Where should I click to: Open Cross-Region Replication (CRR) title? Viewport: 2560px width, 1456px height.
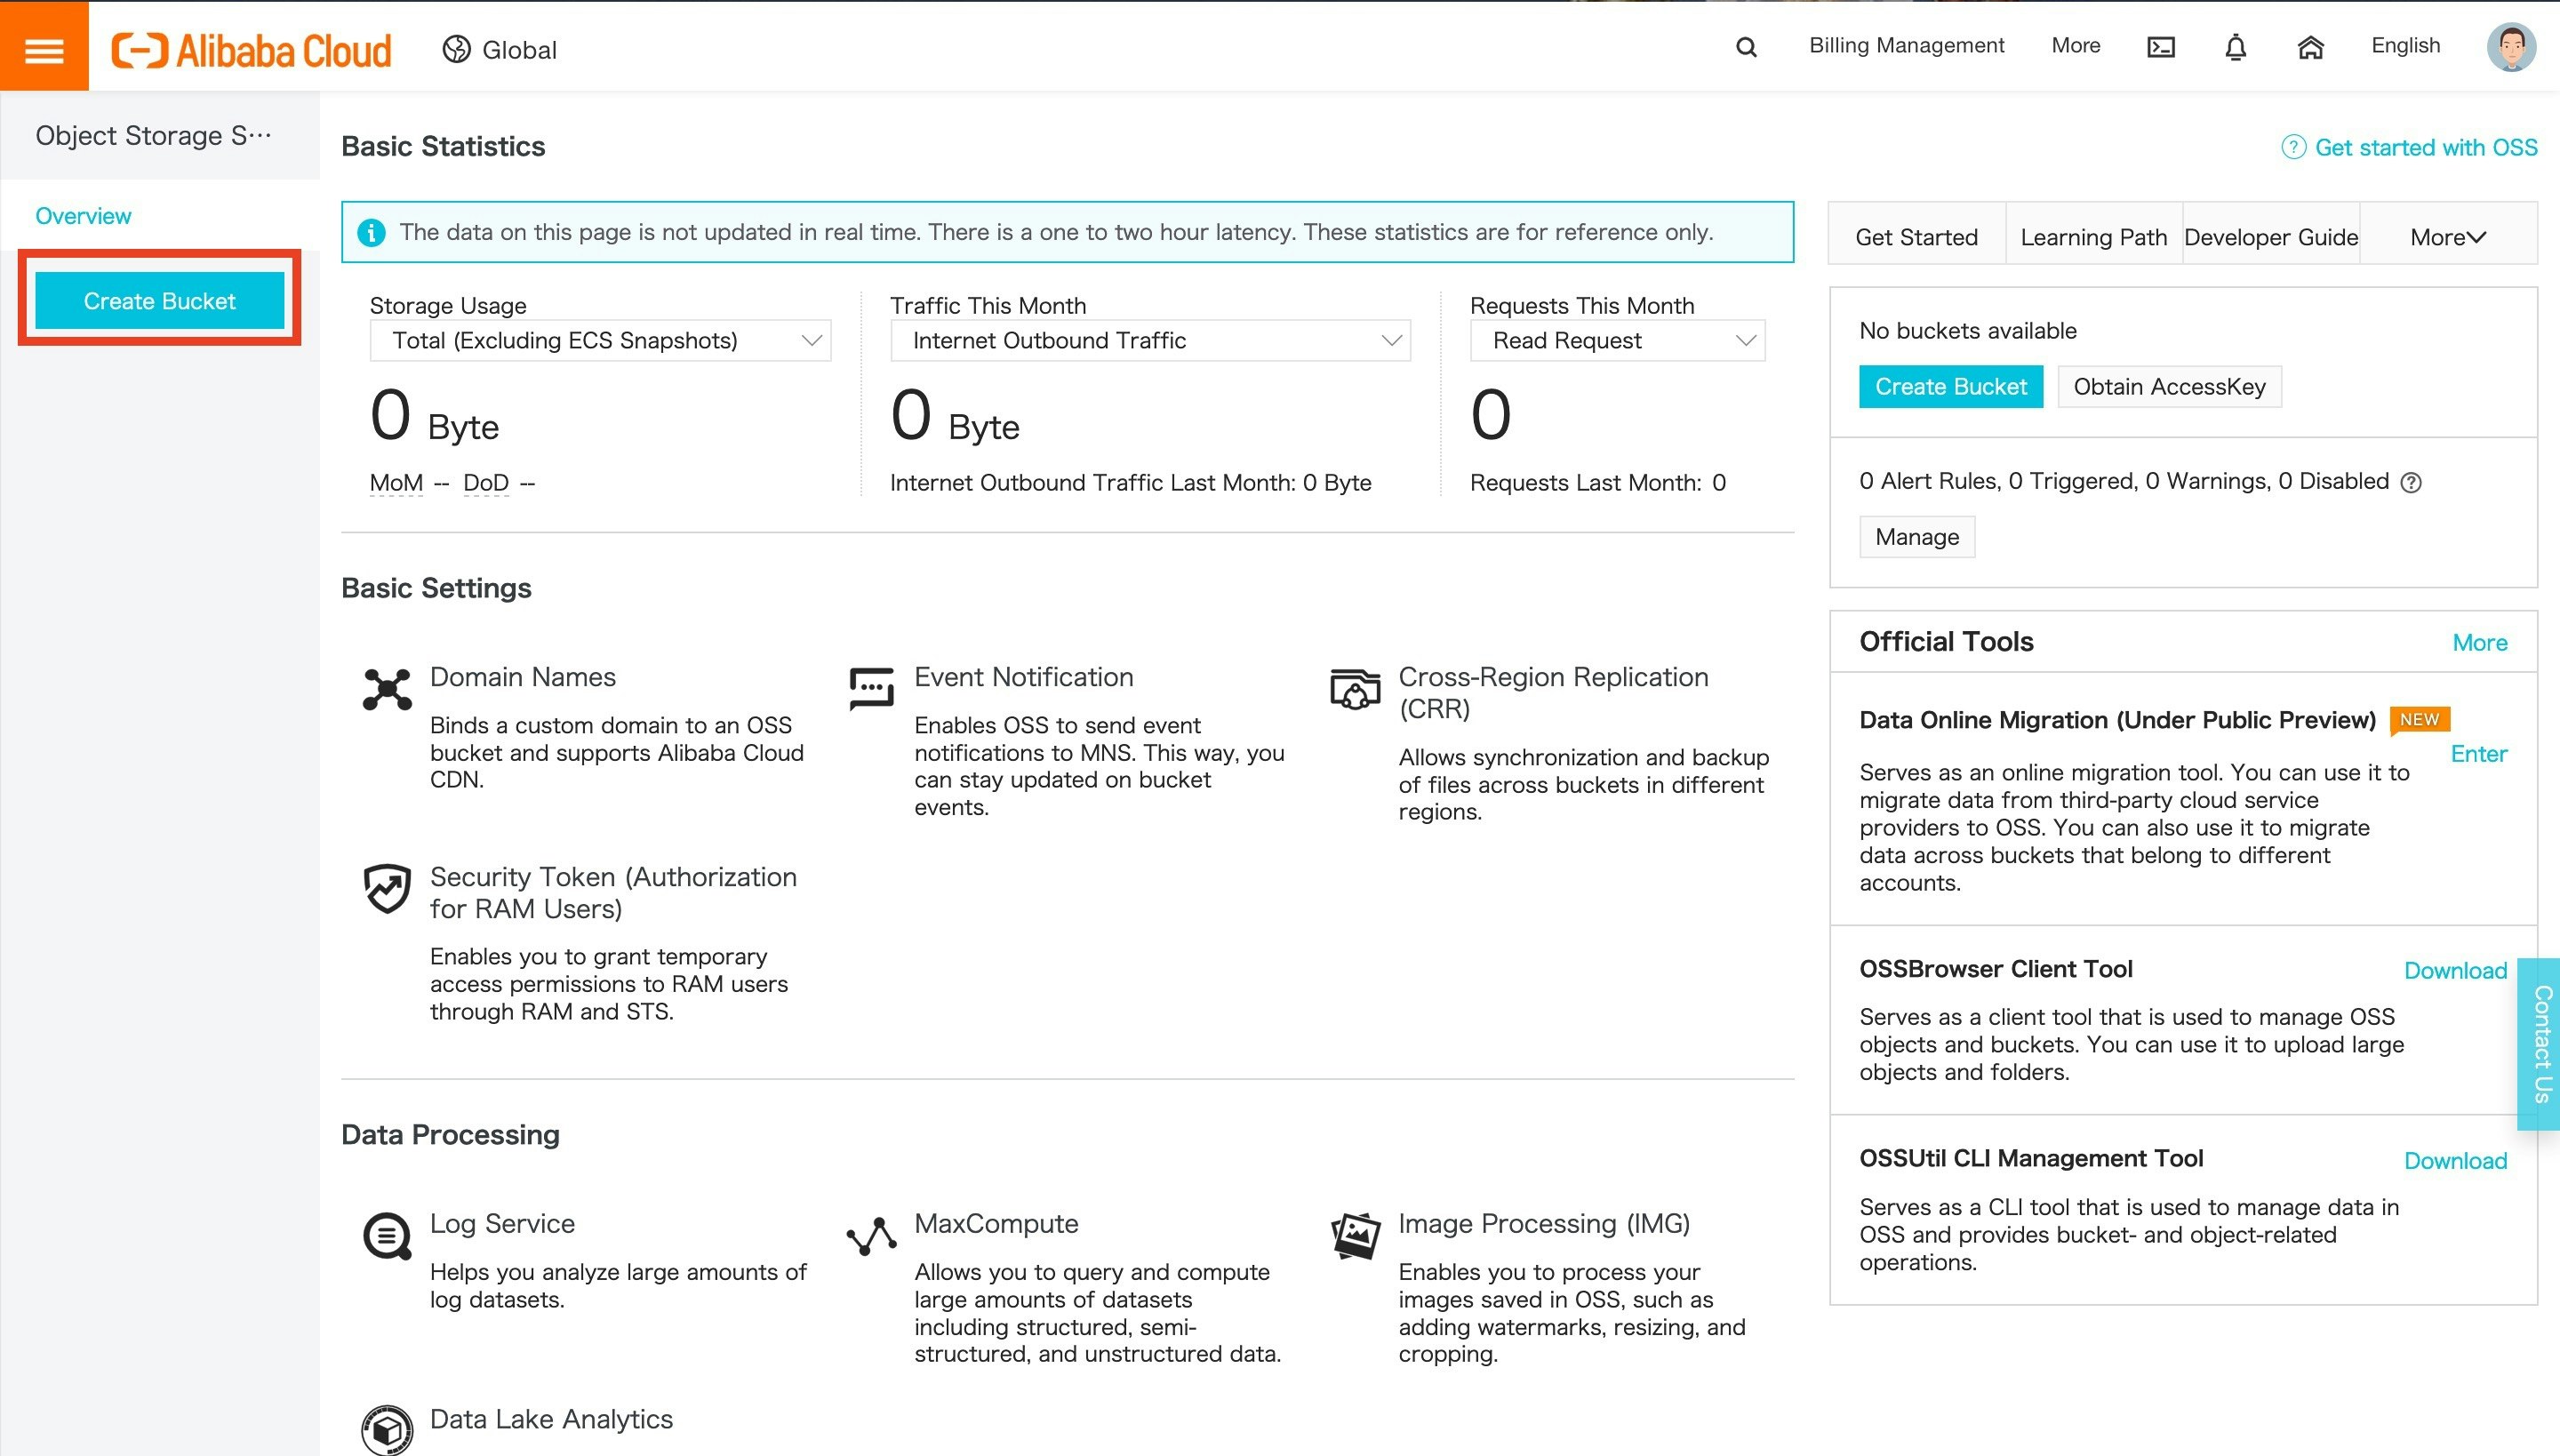1553,692
